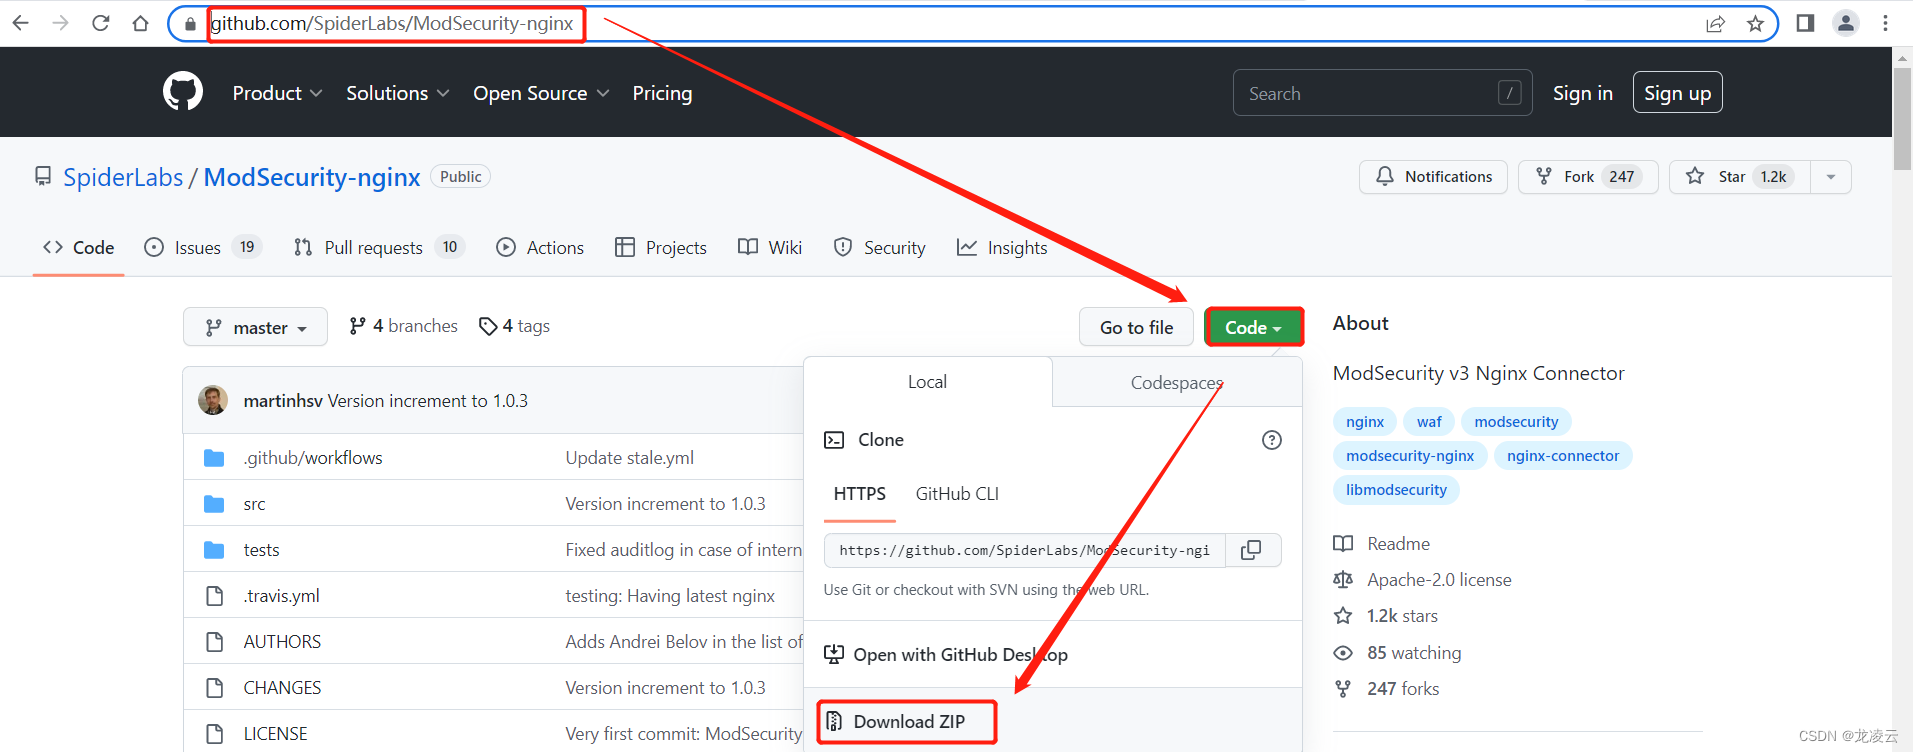
Task: Expand the Solutions menu
Action: tap(397, 93)
